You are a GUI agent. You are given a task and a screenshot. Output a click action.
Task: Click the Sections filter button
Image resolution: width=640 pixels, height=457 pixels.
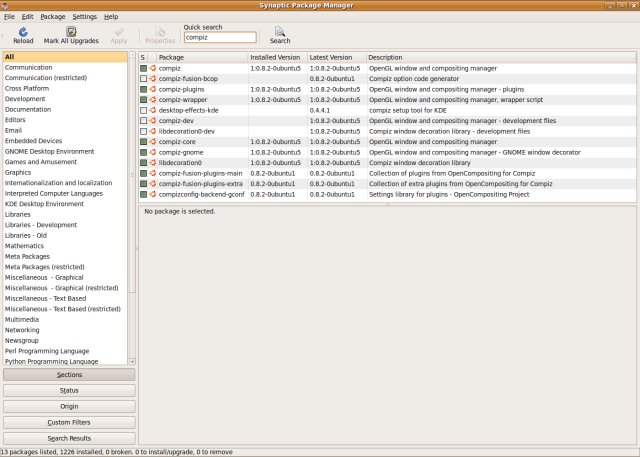point(69,375)
